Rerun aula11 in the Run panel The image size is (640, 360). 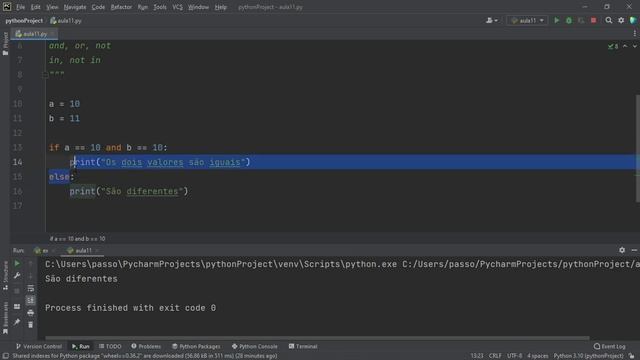coord(17,264)
